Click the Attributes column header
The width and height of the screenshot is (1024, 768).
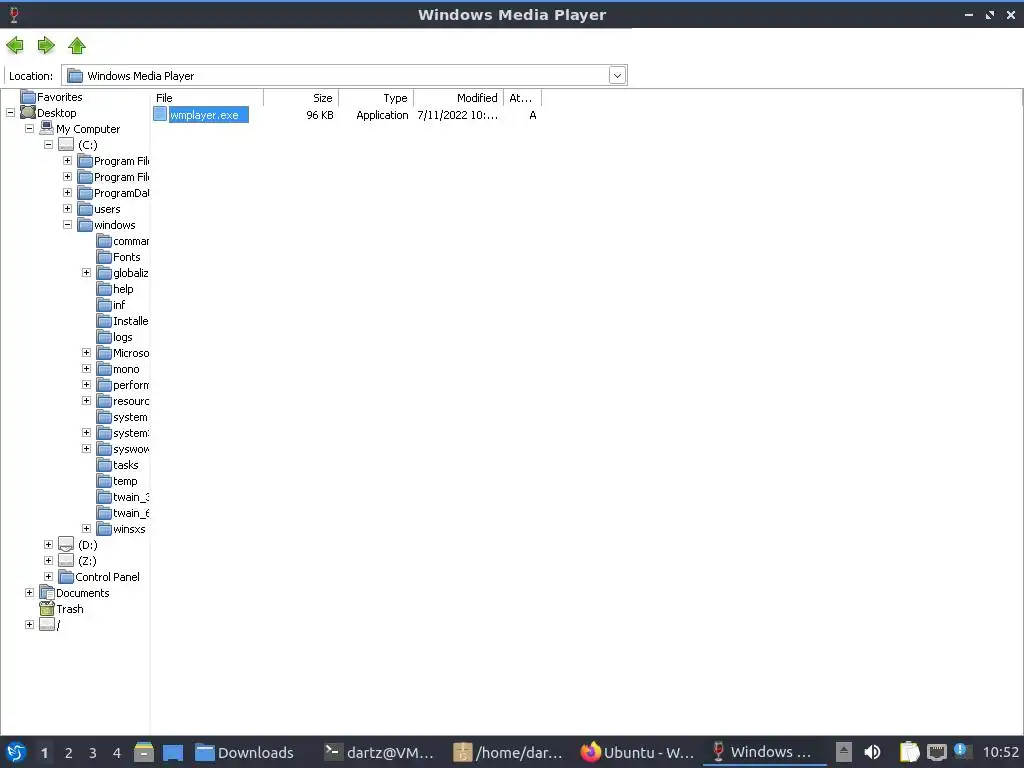[522, 98]
